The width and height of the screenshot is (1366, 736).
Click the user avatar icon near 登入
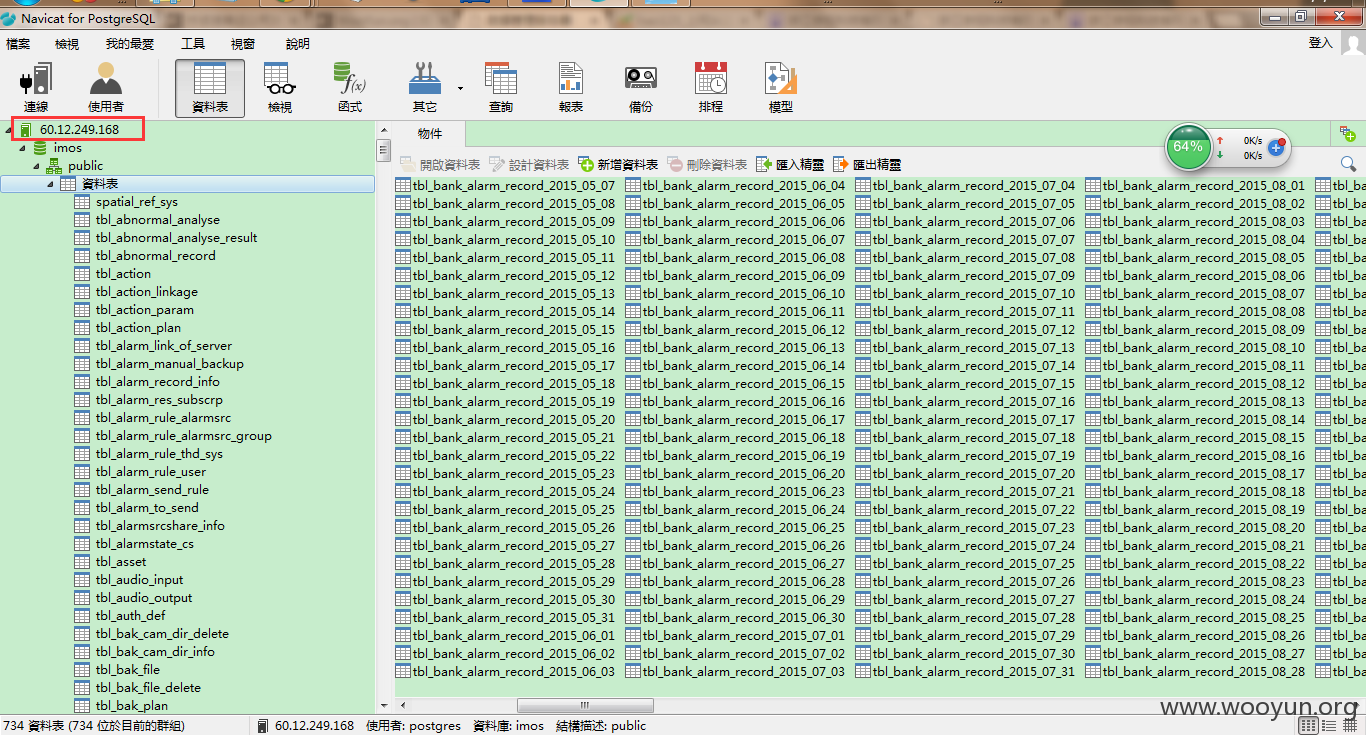click(x=1352, y=44)
